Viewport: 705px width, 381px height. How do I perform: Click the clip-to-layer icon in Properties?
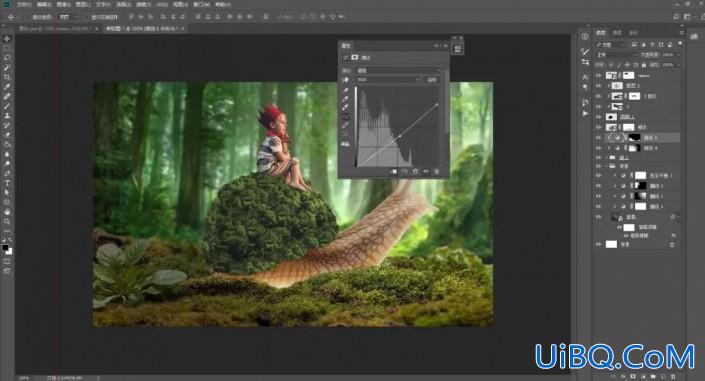pos(393,171)
